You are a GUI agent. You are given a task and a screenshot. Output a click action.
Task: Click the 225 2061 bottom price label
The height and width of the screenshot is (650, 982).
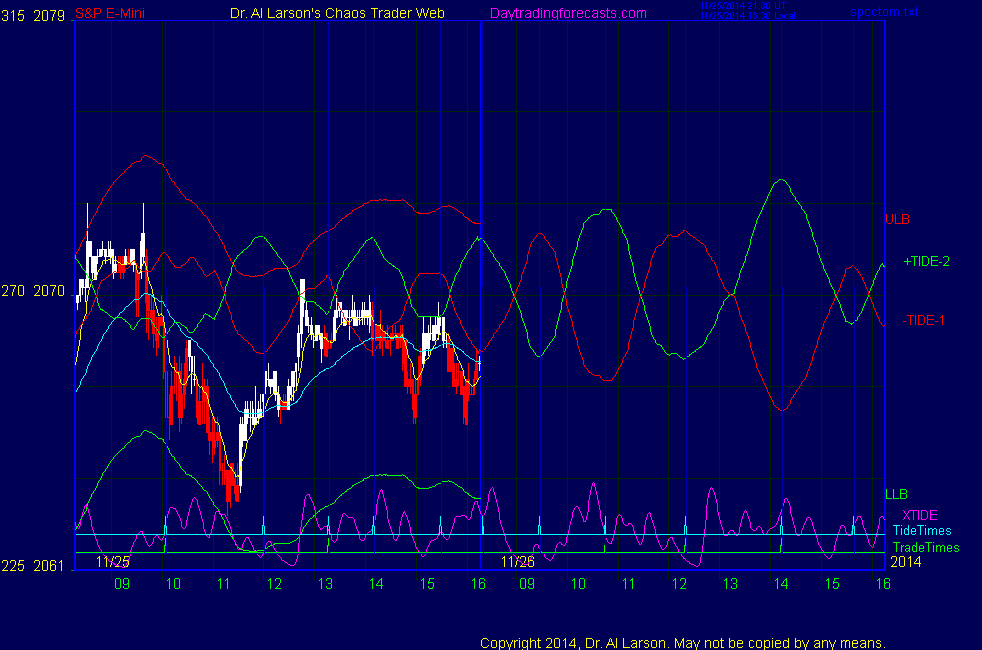click(33, 566)
